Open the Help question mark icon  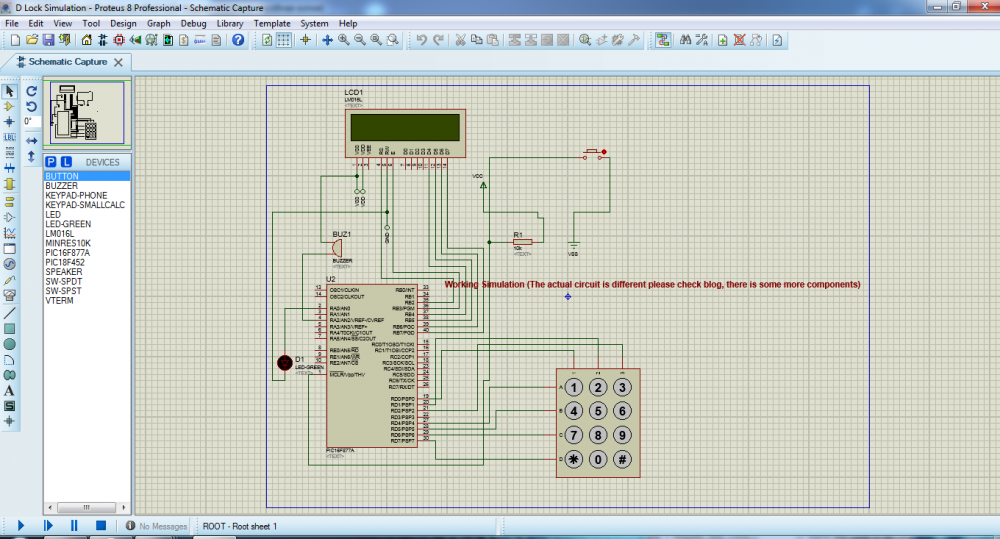(238, 40)
